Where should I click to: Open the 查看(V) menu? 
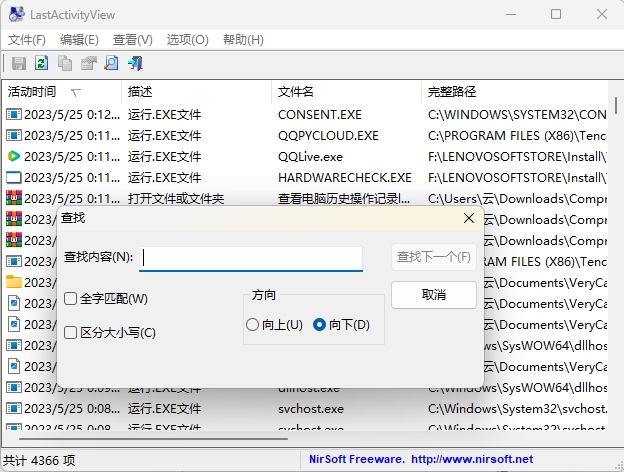tap(133, 40)
